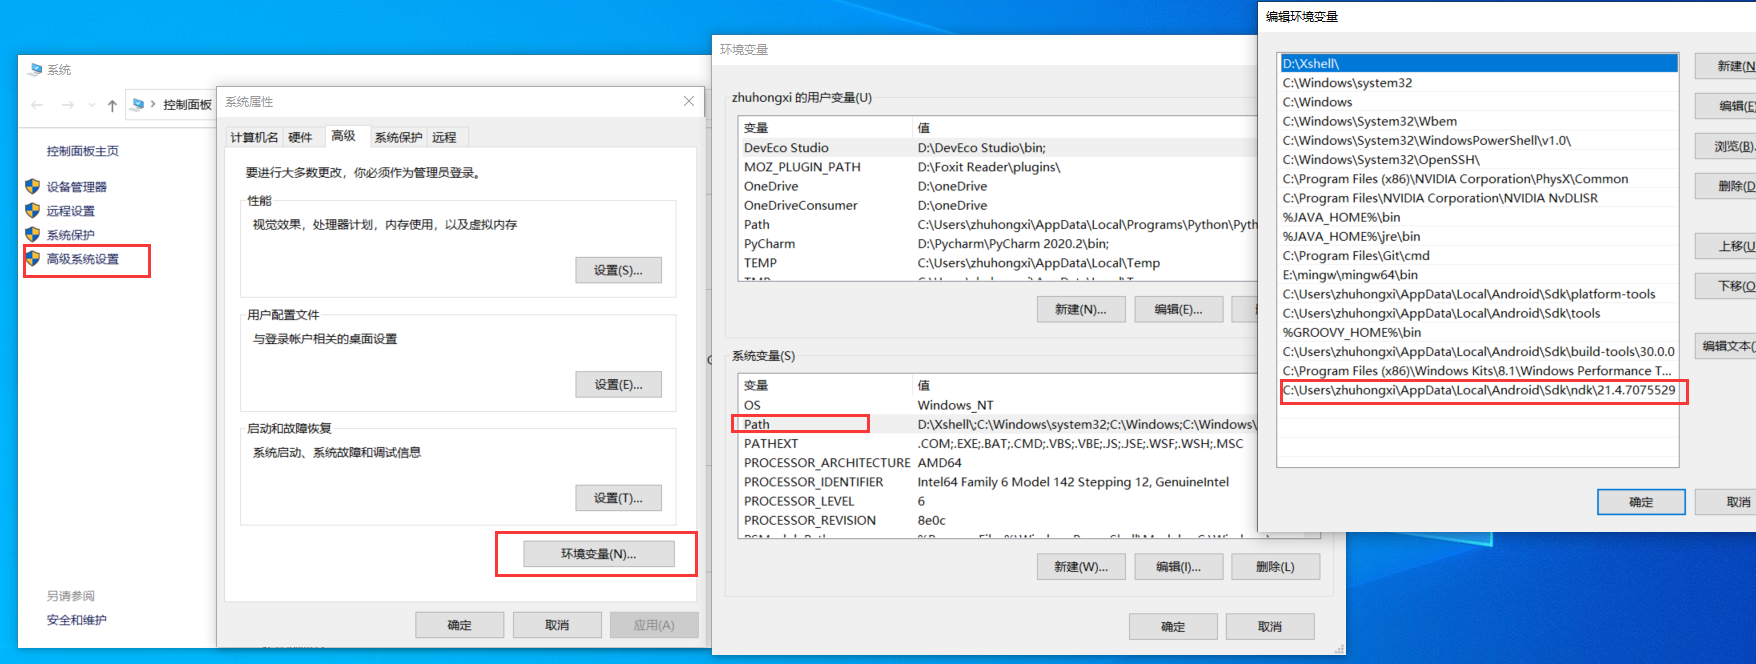Switch to the 计算机名 tab

[254, 137]
